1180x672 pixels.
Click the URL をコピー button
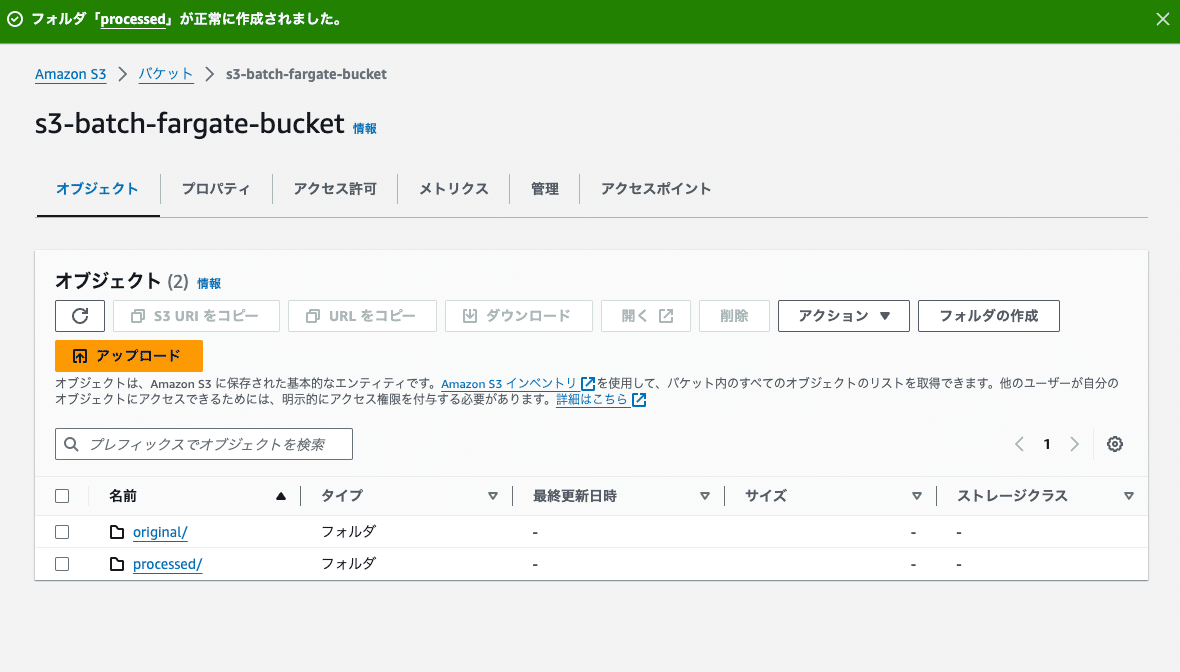pos(362,316)
